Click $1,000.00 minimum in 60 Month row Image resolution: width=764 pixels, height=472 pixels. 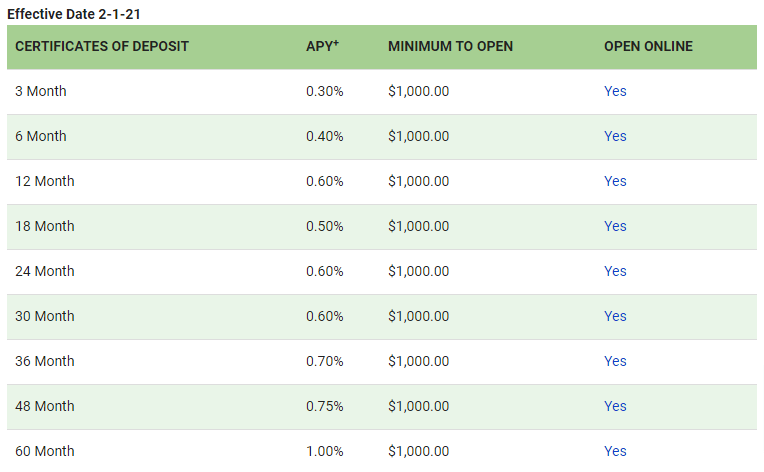[419, 451]
